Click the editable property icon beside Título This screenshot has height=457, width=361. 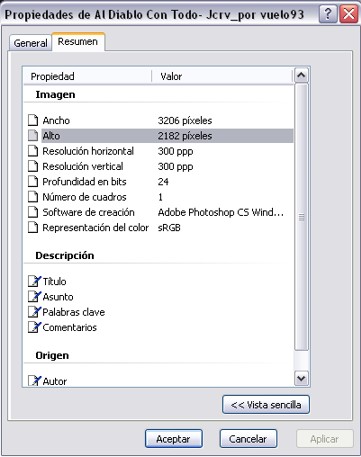(x=34, y=281)
